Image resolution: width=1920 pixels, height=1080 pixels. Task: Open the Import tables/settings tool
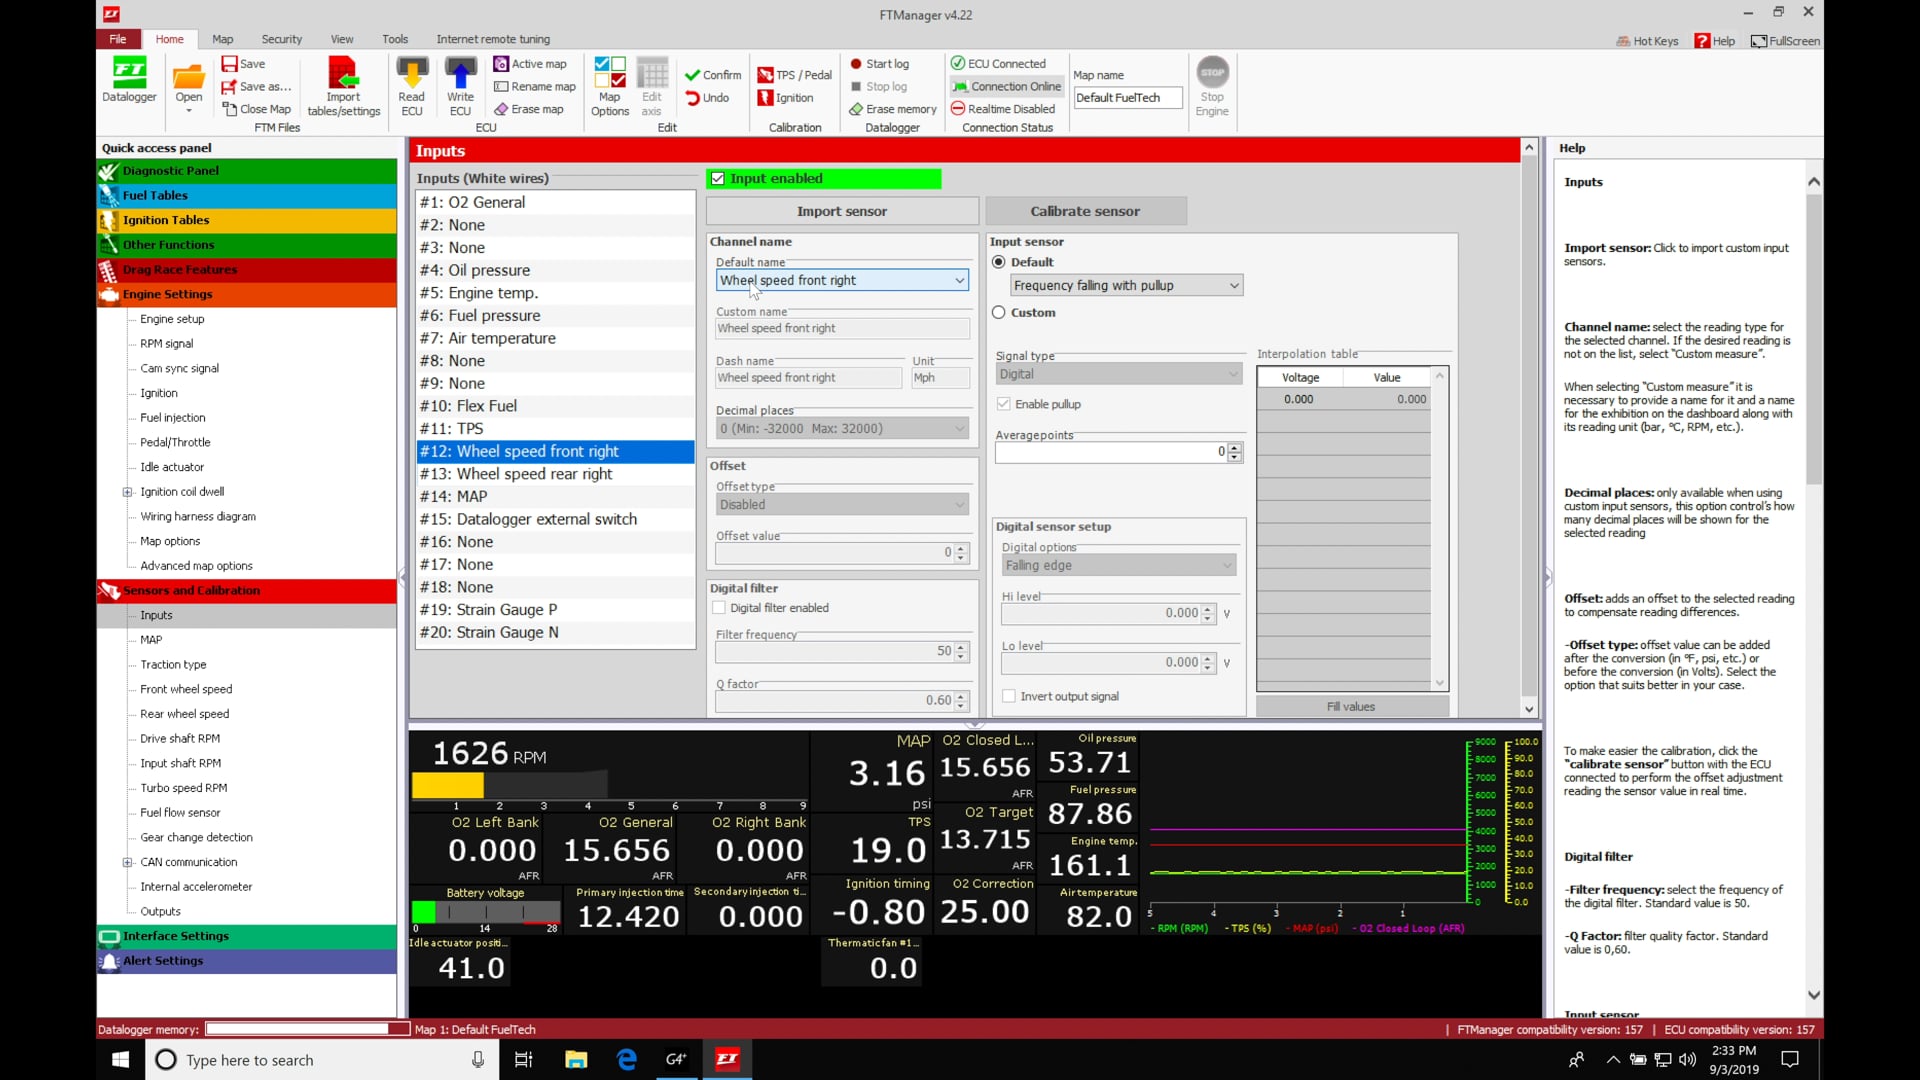tap(343, 85)
